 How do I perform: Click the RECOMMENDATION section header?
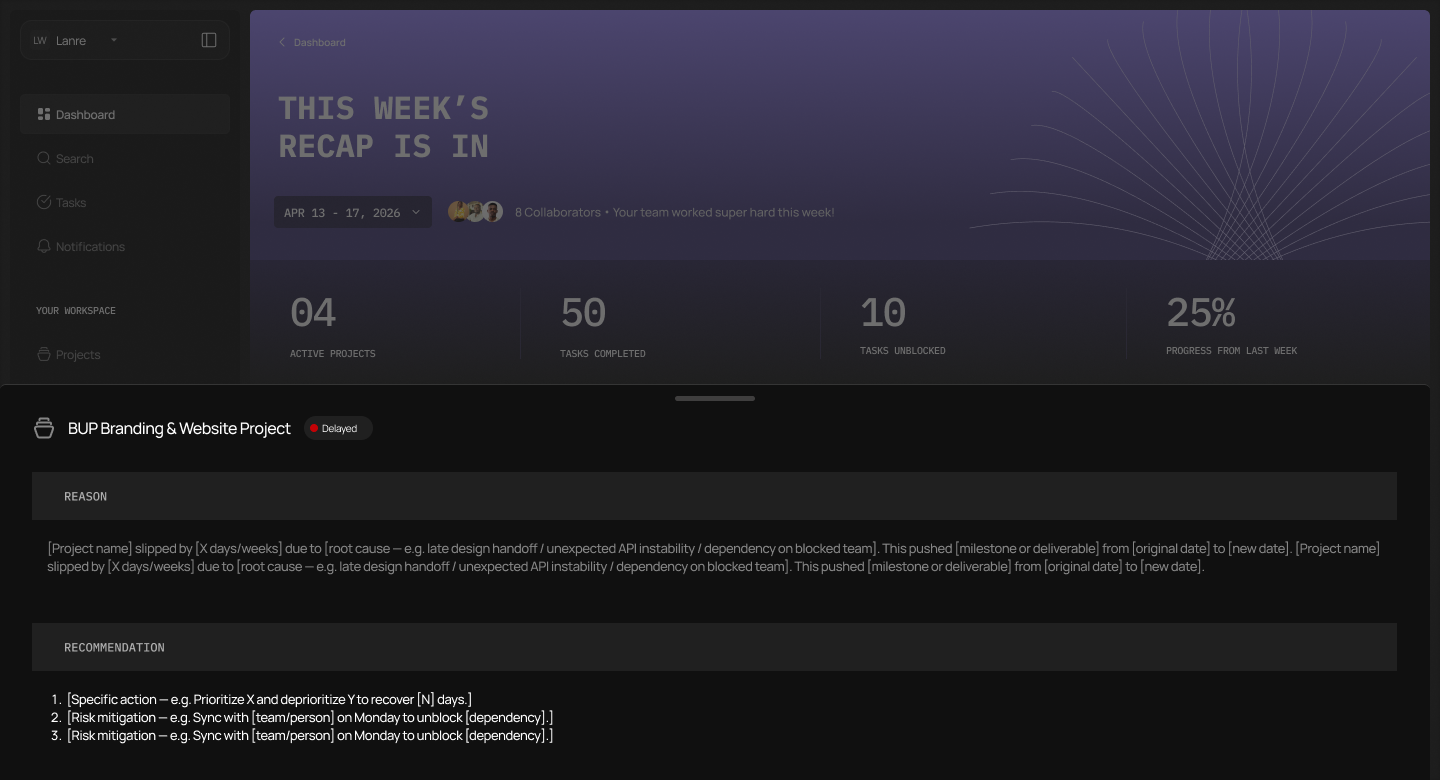point(714,647)
